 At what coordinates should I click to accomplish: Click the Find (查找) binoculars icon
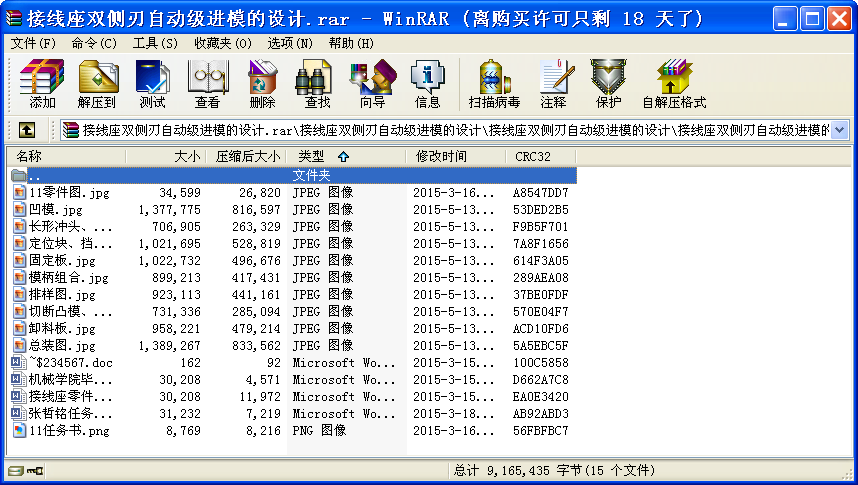(x=317, y=83)
